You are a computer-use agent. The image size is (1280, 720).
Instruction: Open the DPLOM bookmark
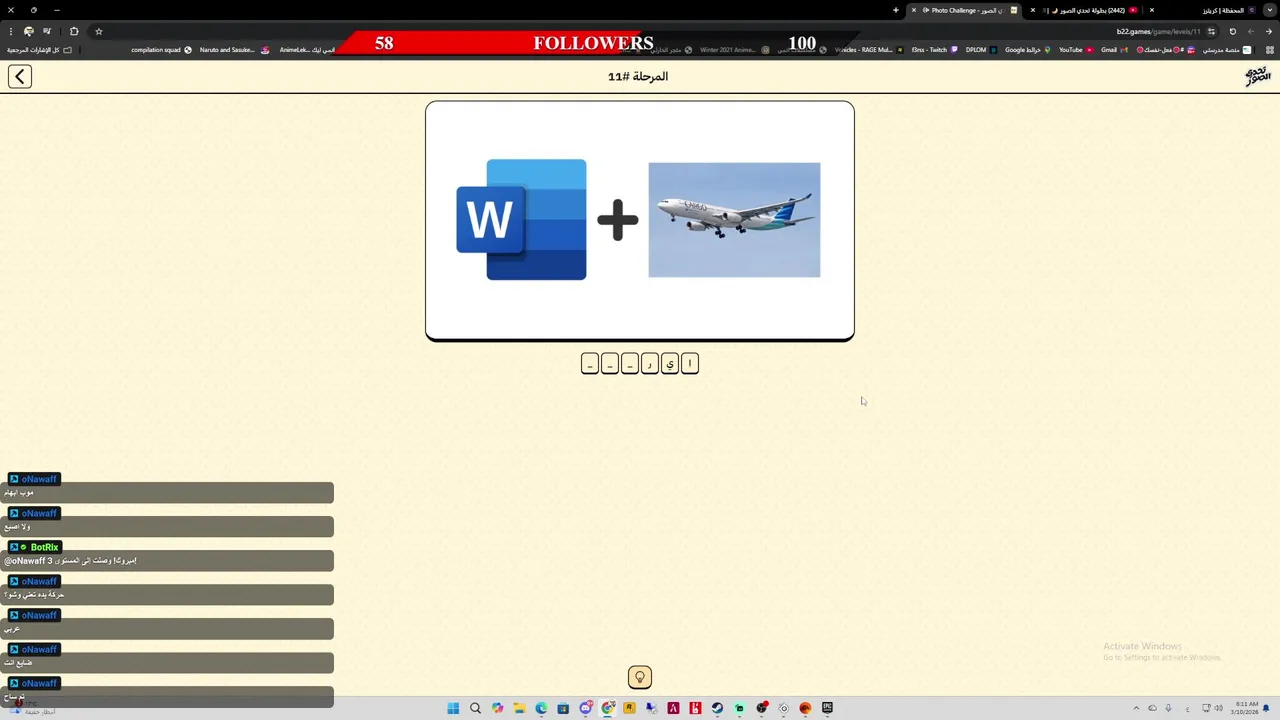click(x=981, y=50)
